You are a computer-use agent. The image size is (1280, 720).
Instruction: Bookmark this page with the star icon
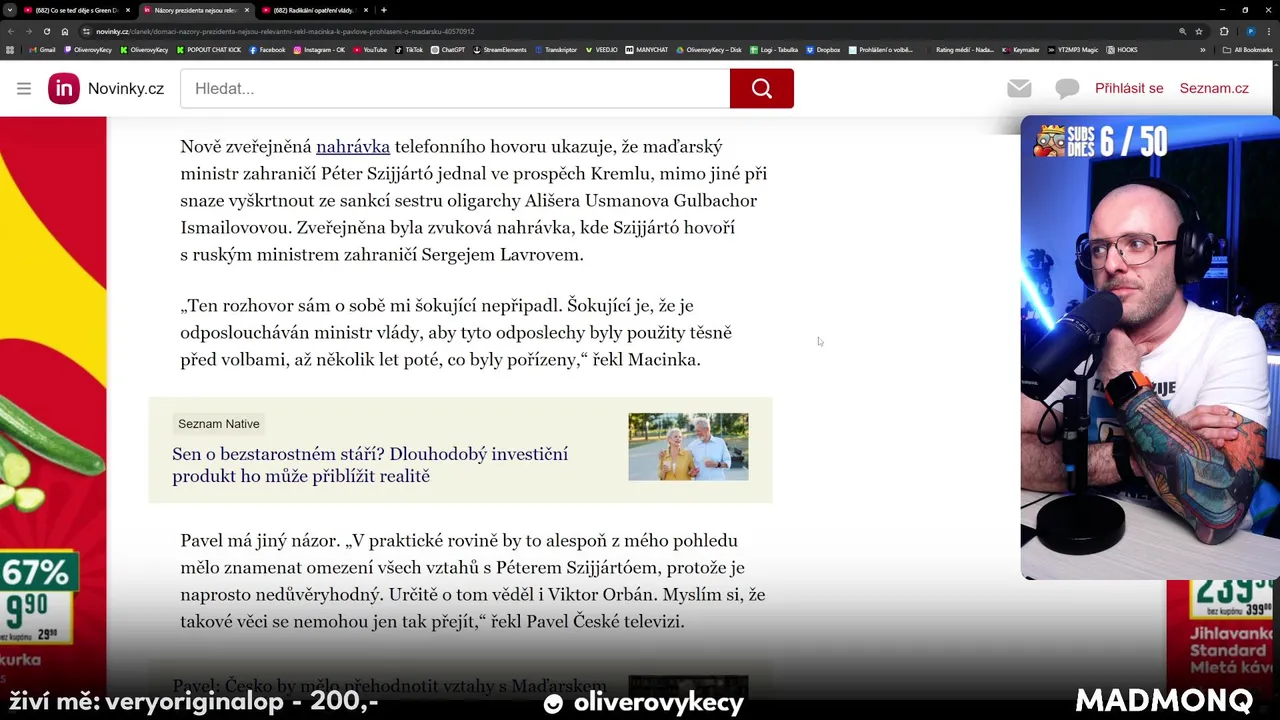(x=1199, y=31)
